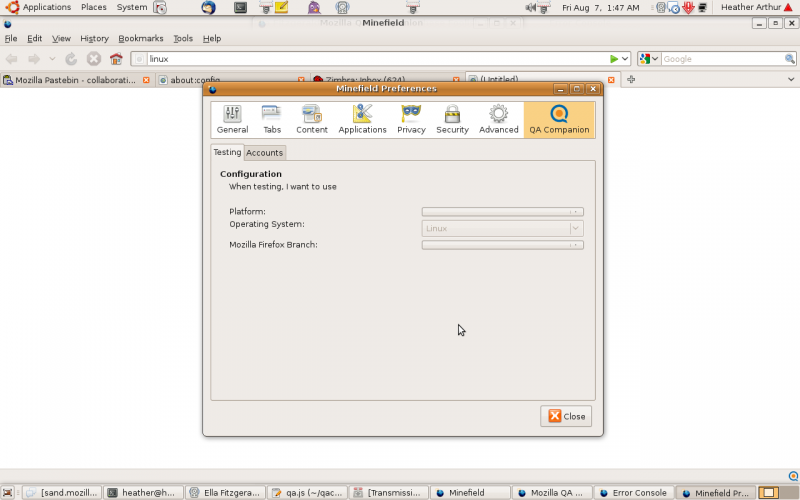Close the Mozilla Pastebin tab
This screenshot has width=800, height=500.
click(146, 80)
